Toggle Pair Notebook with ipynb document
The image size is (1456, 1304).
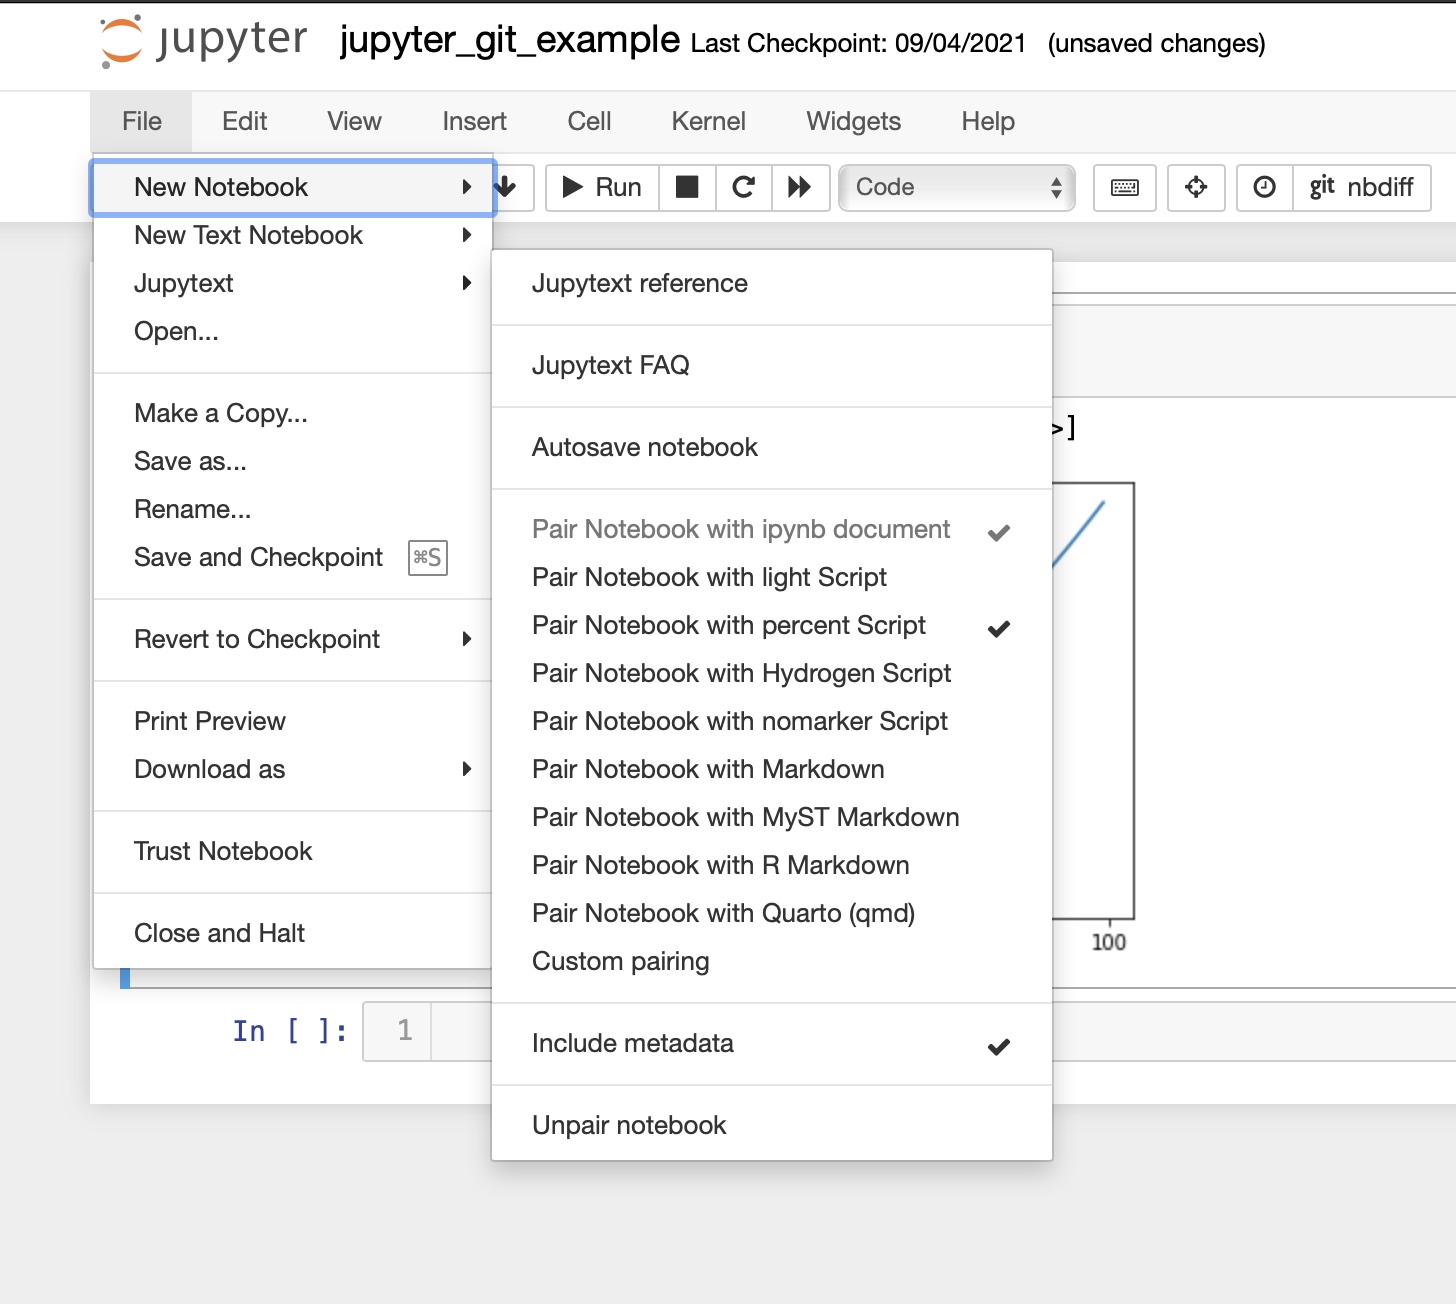[772, 529]
